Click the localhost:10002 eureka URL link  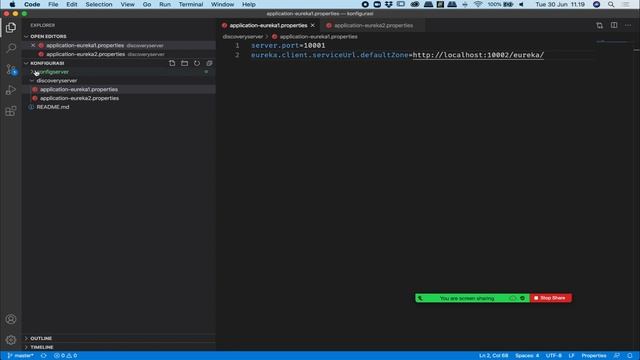(478, 55)
